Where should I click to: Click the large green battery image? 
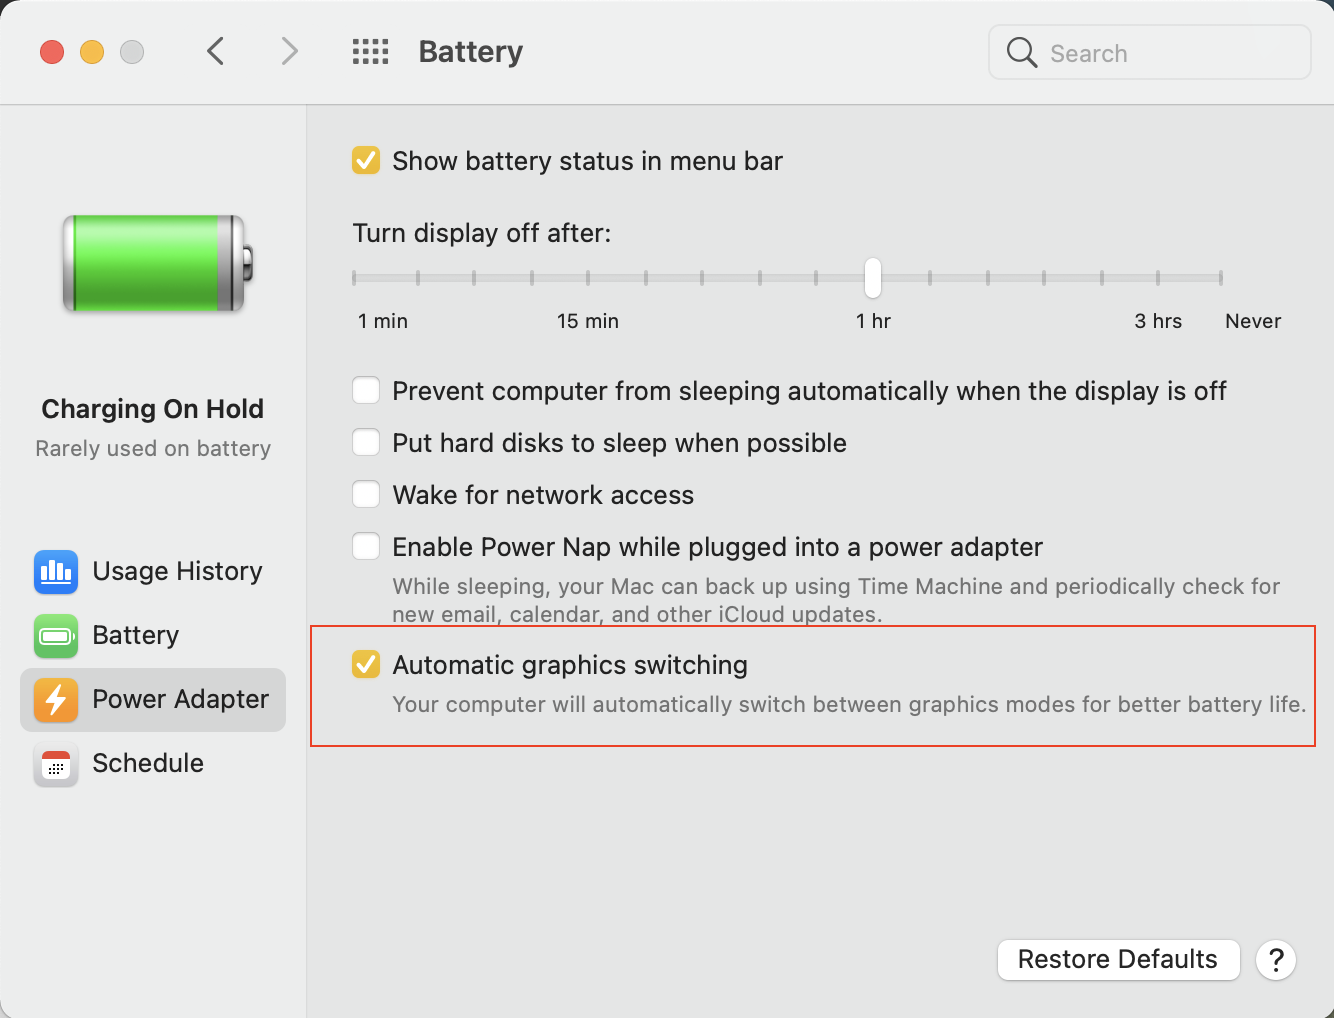[157, 263]
